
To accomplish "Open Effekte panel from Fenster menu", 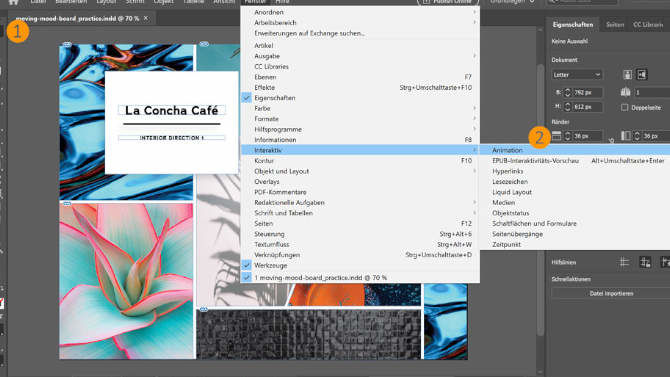I will click(360, 88).
